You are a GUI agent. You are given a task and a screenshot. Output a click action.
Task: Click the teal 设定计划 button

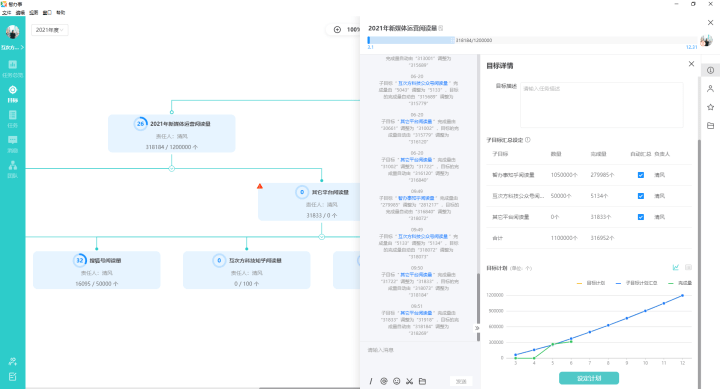point(589,378)
